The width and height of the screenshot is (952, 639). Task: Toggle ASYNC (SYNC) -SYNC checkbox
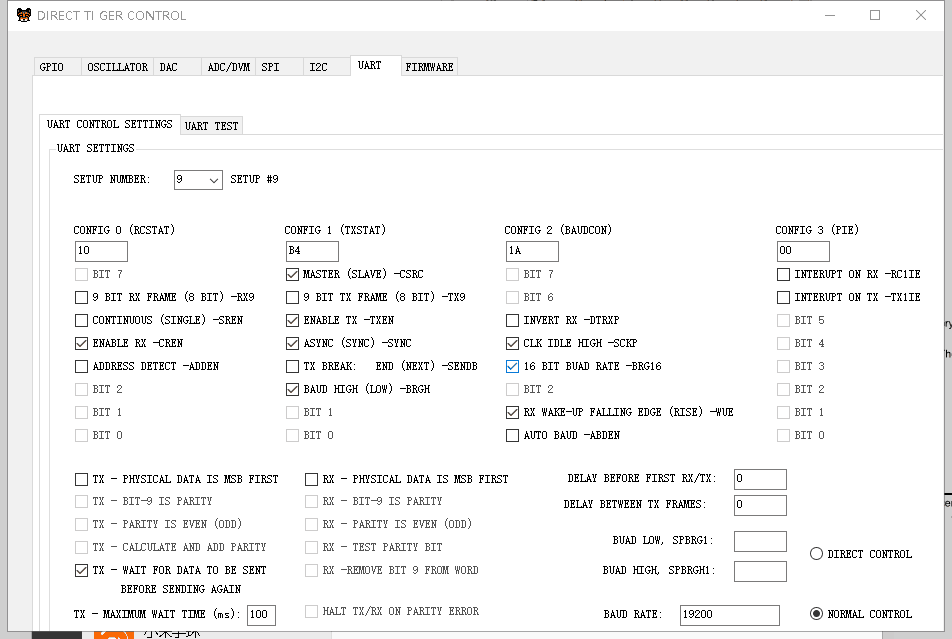point(293,343)
